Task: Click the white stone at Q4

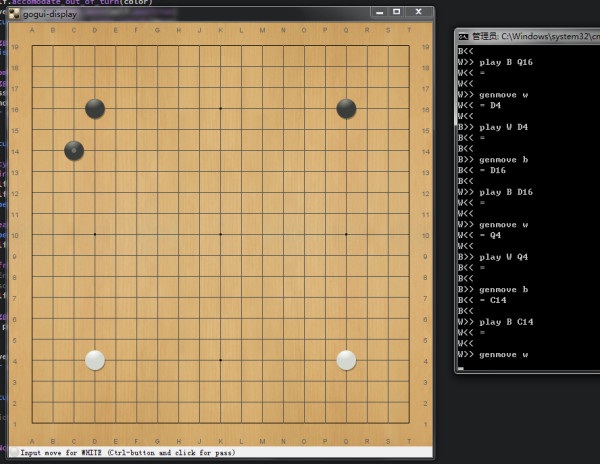Action: click(346, 360)
